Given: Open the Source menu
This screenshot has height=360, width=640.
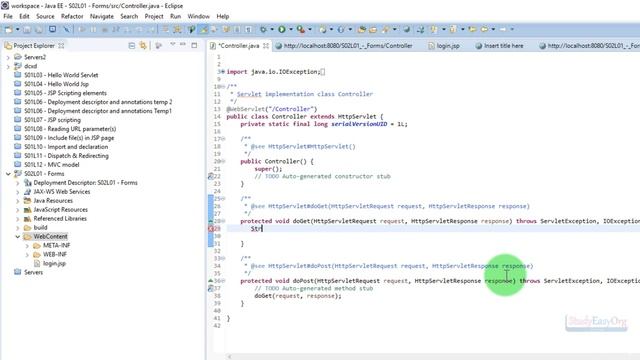Looking at the screenshot, I should tap(45, 16).
